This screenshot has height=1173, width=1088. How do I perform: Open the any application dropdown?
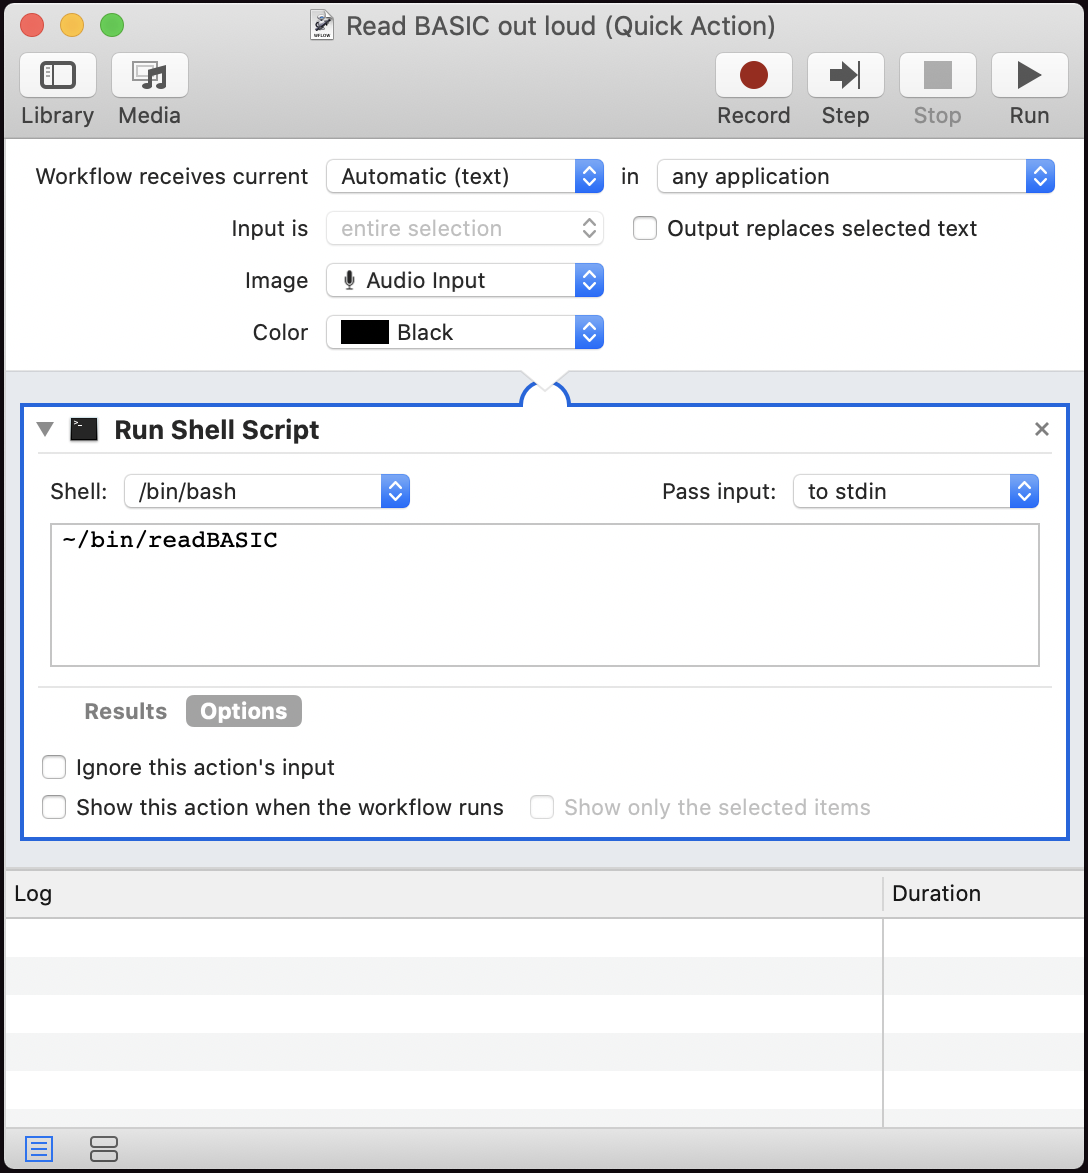click(855, 177)
